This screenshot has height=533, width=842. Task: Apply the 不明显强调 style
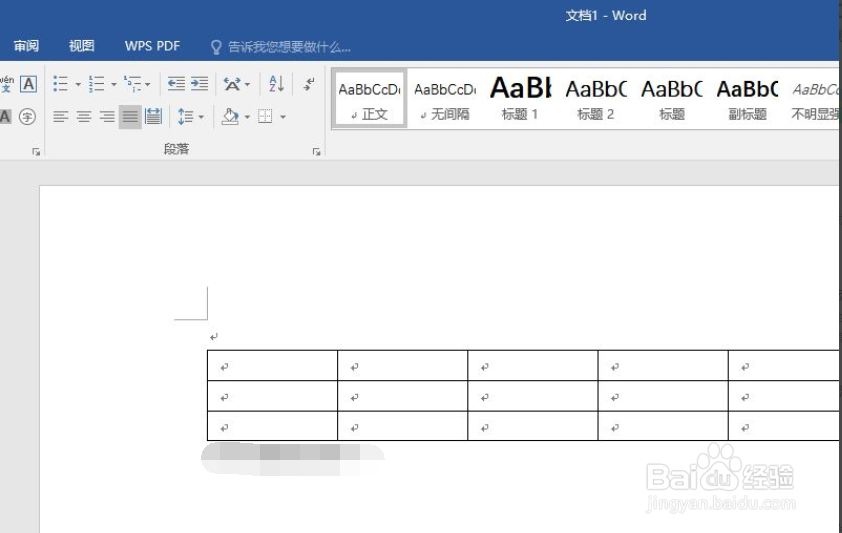(x=814, y=99)
